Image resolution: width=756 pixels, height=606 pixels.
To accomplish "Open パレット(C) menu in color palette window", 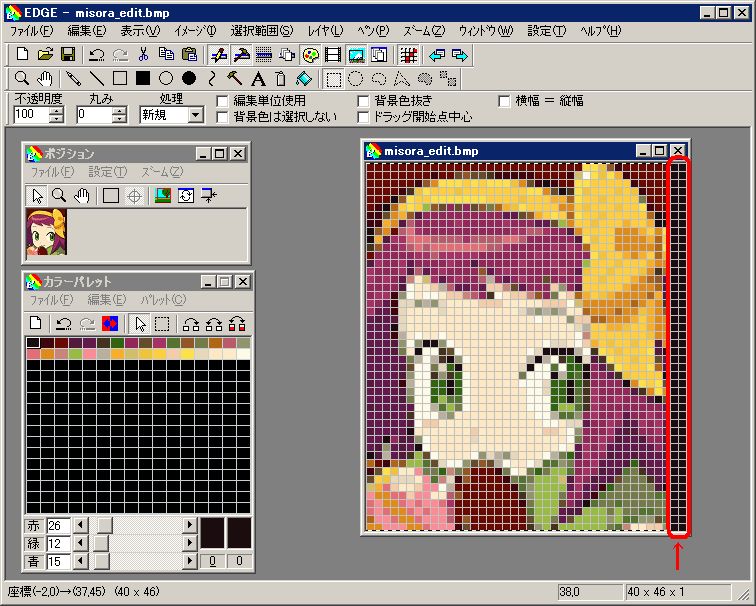I will (163, 300).
